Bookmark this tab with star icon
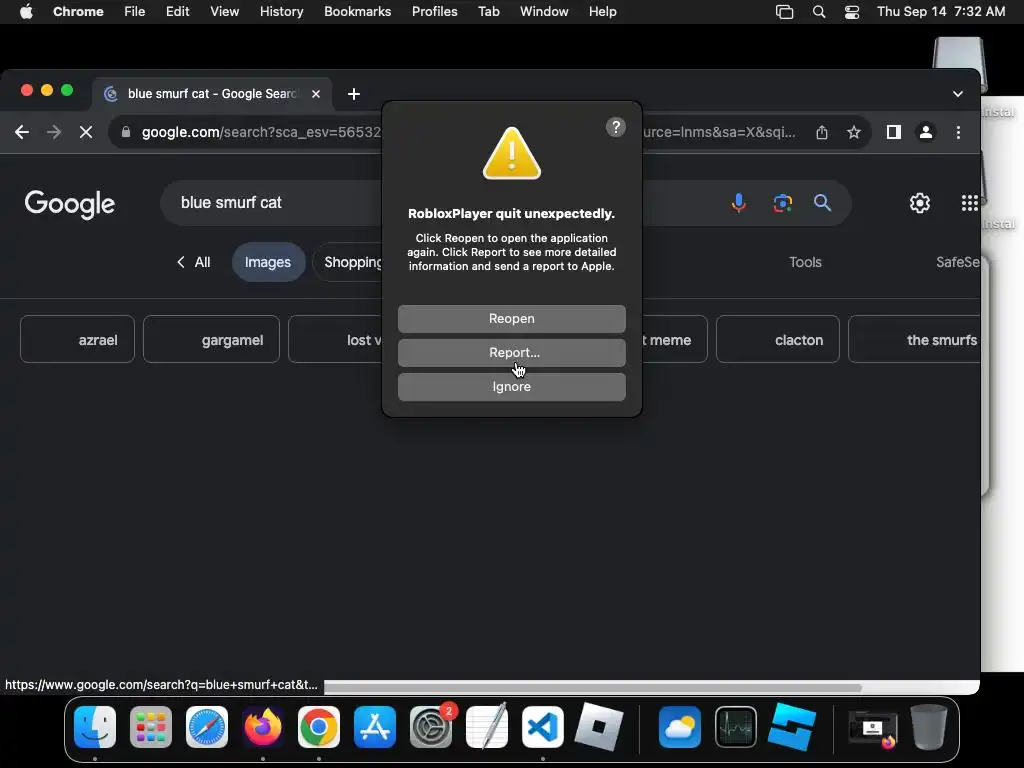The image size is (1024, 768). [853, 133]
